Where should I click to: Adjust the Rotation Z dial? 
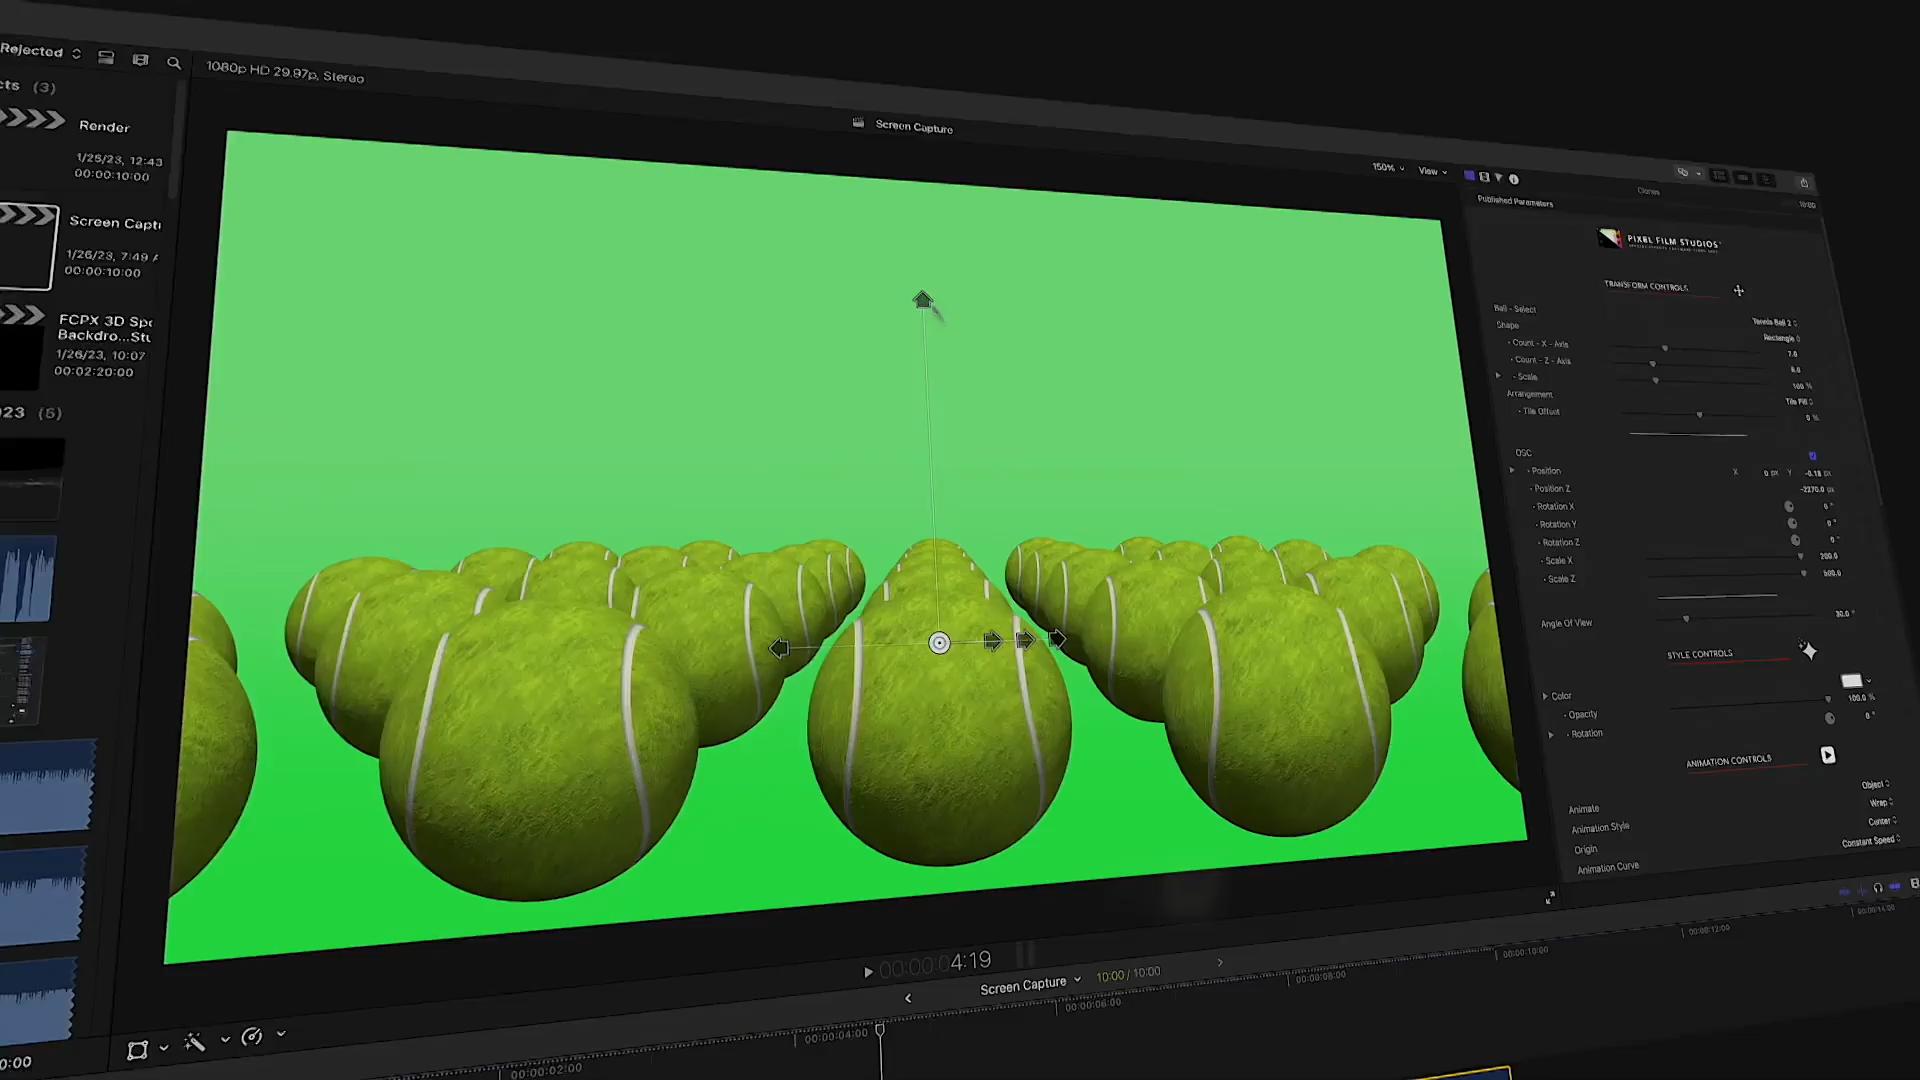[1795, 541]
